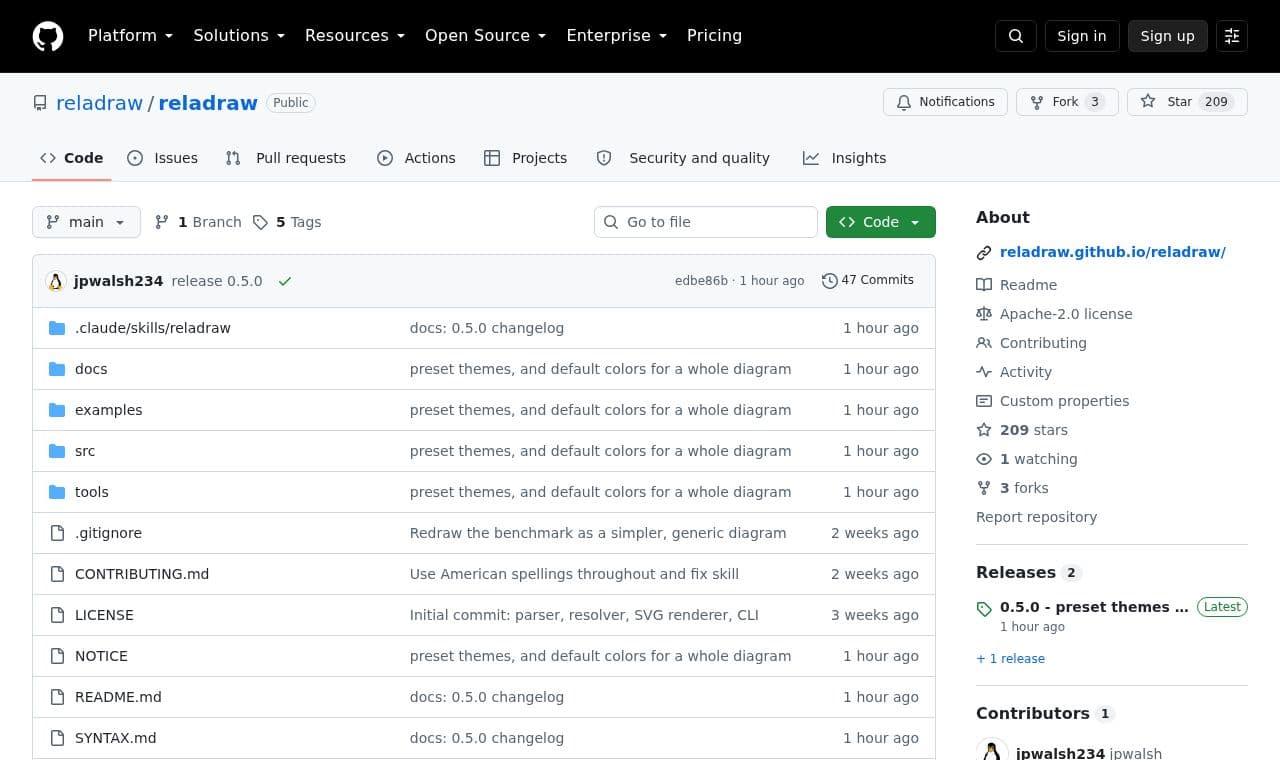Viewport: 1280px width, 760px height.
Task: Open the README.md file
Action: pos(118,697)
